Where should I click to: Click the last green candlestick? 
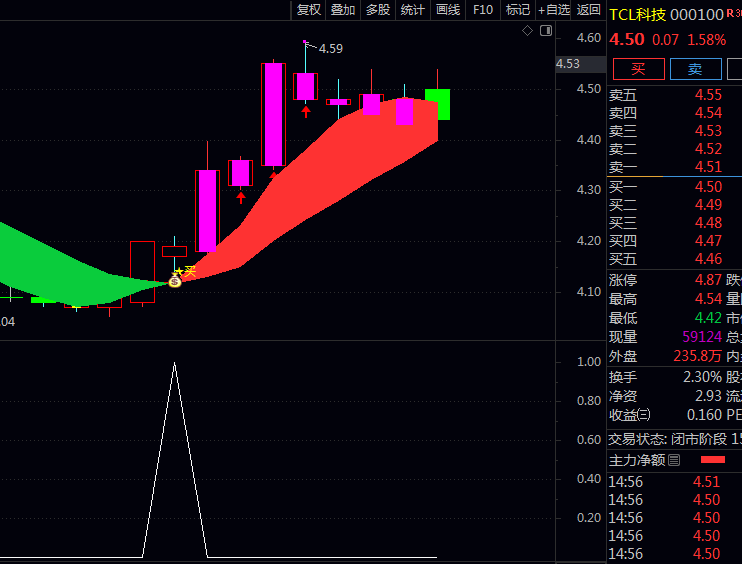438,104
